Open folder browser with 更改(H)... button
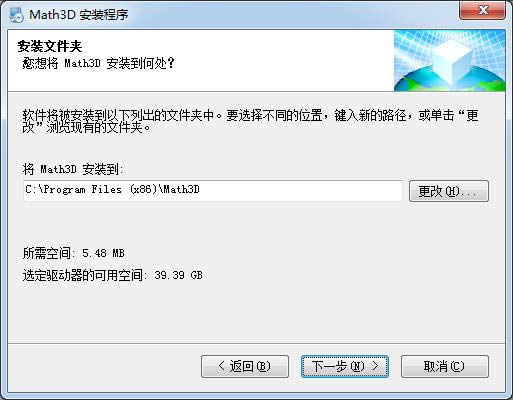This screenshot has height=400, width=513. (x=449, y=191)
